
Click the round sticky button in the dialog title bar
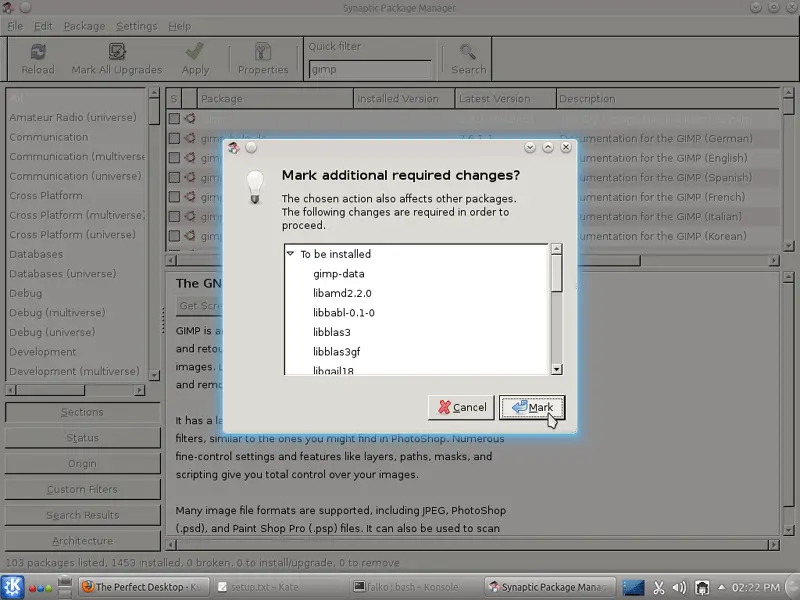251,147
